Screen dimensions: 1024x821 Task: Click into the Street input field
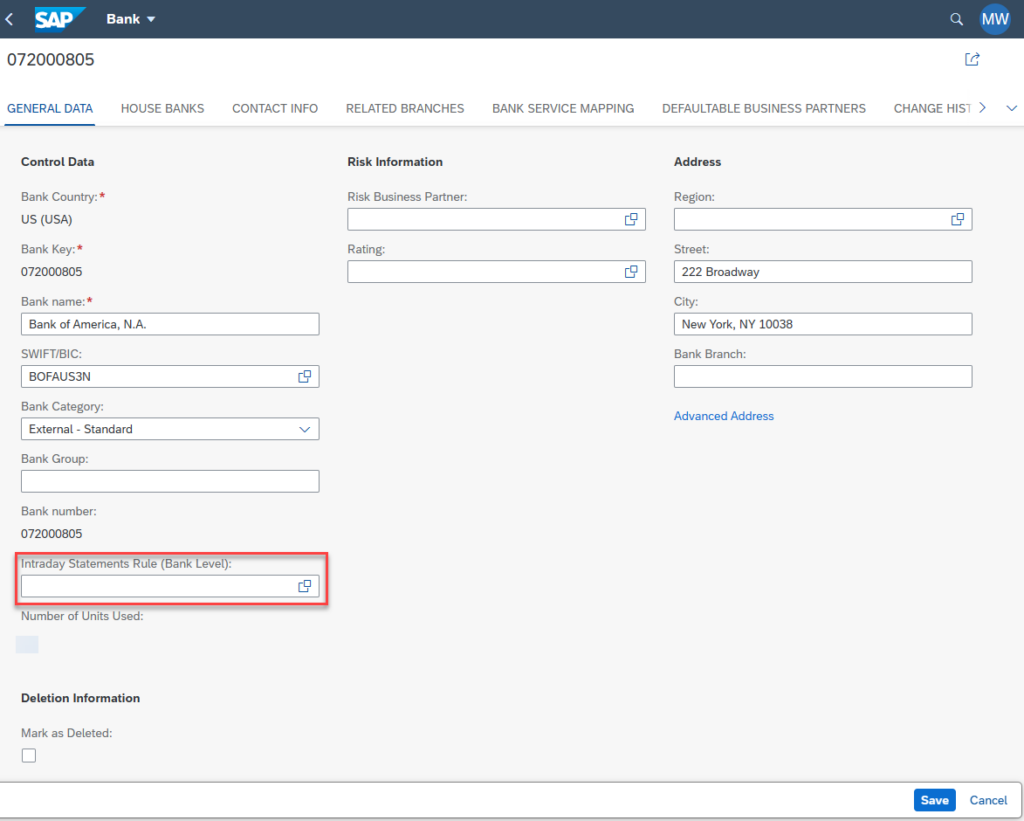point(823,272)
